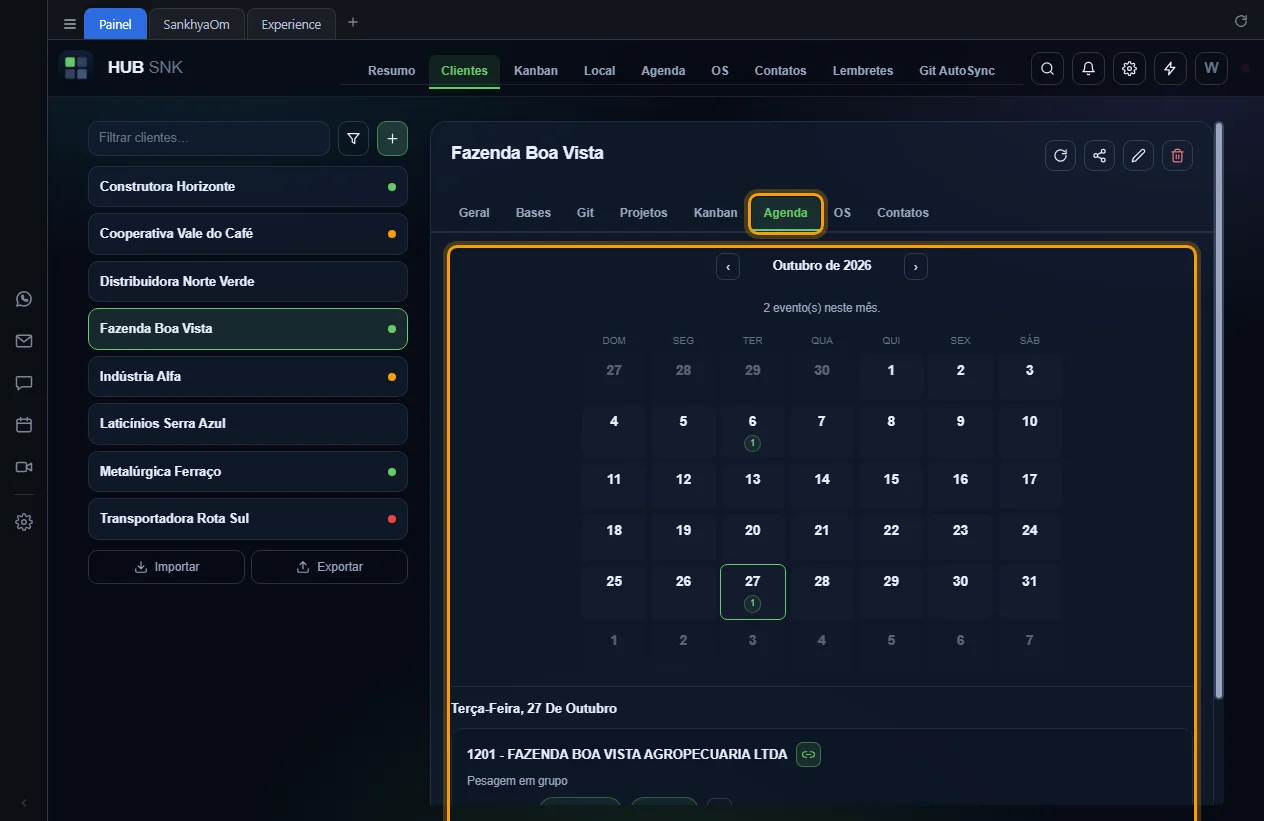This screenshot has height=821, width=1264.
Task: Open the settings gear in left sidebar
Action: point(24,522)
